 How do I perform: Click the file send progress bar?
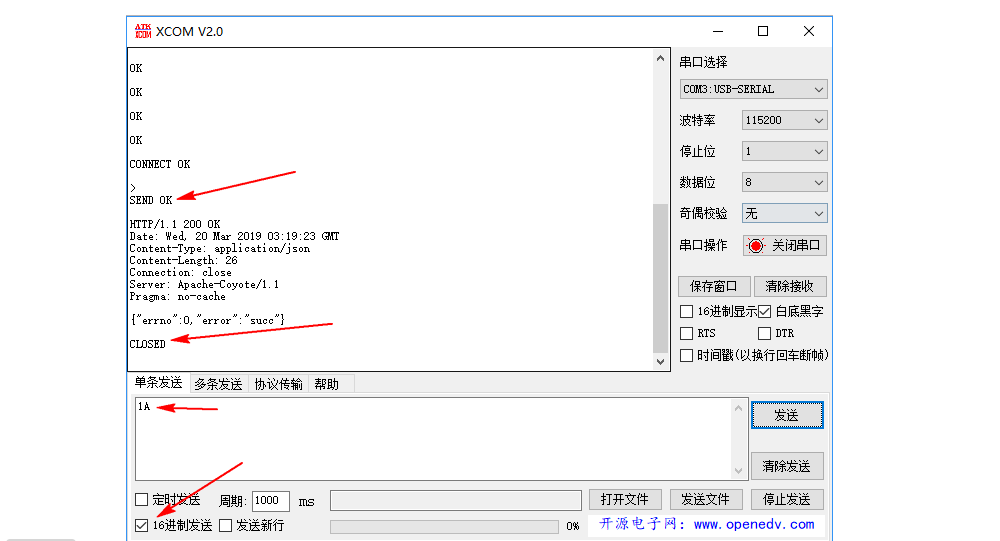click(444, 526)
